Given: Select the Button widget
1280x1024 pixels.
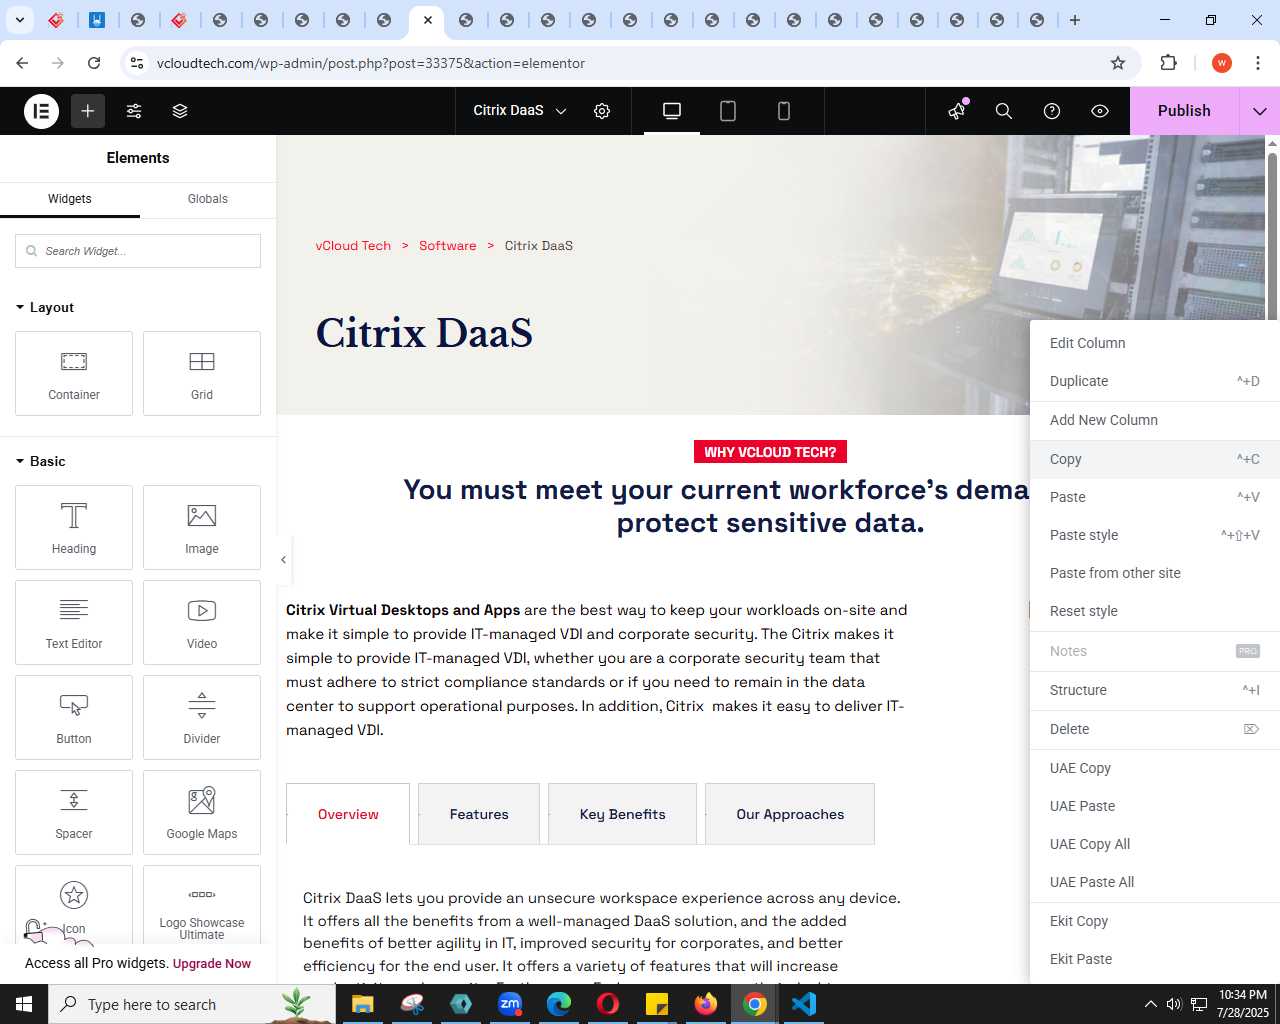Looking at the screenshot, I should point(74,717).
